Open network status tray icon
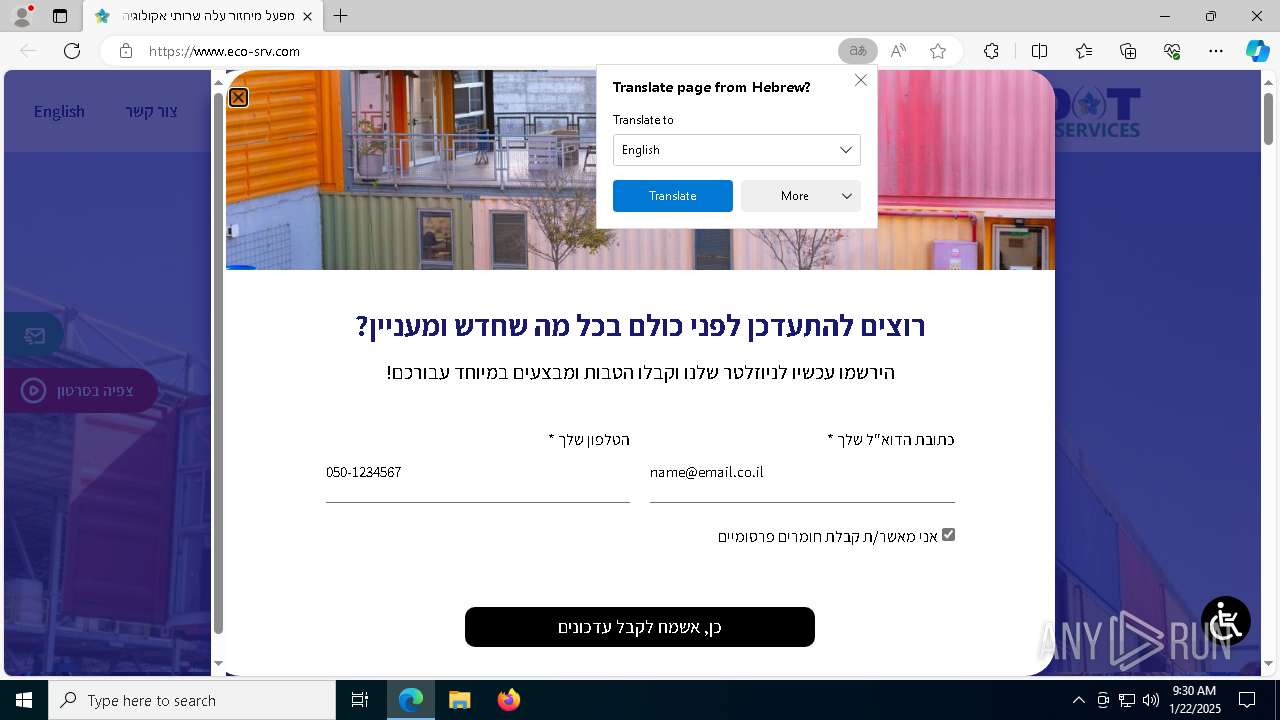Viewport: 1280px width, 720px height. coord(1127,700)
